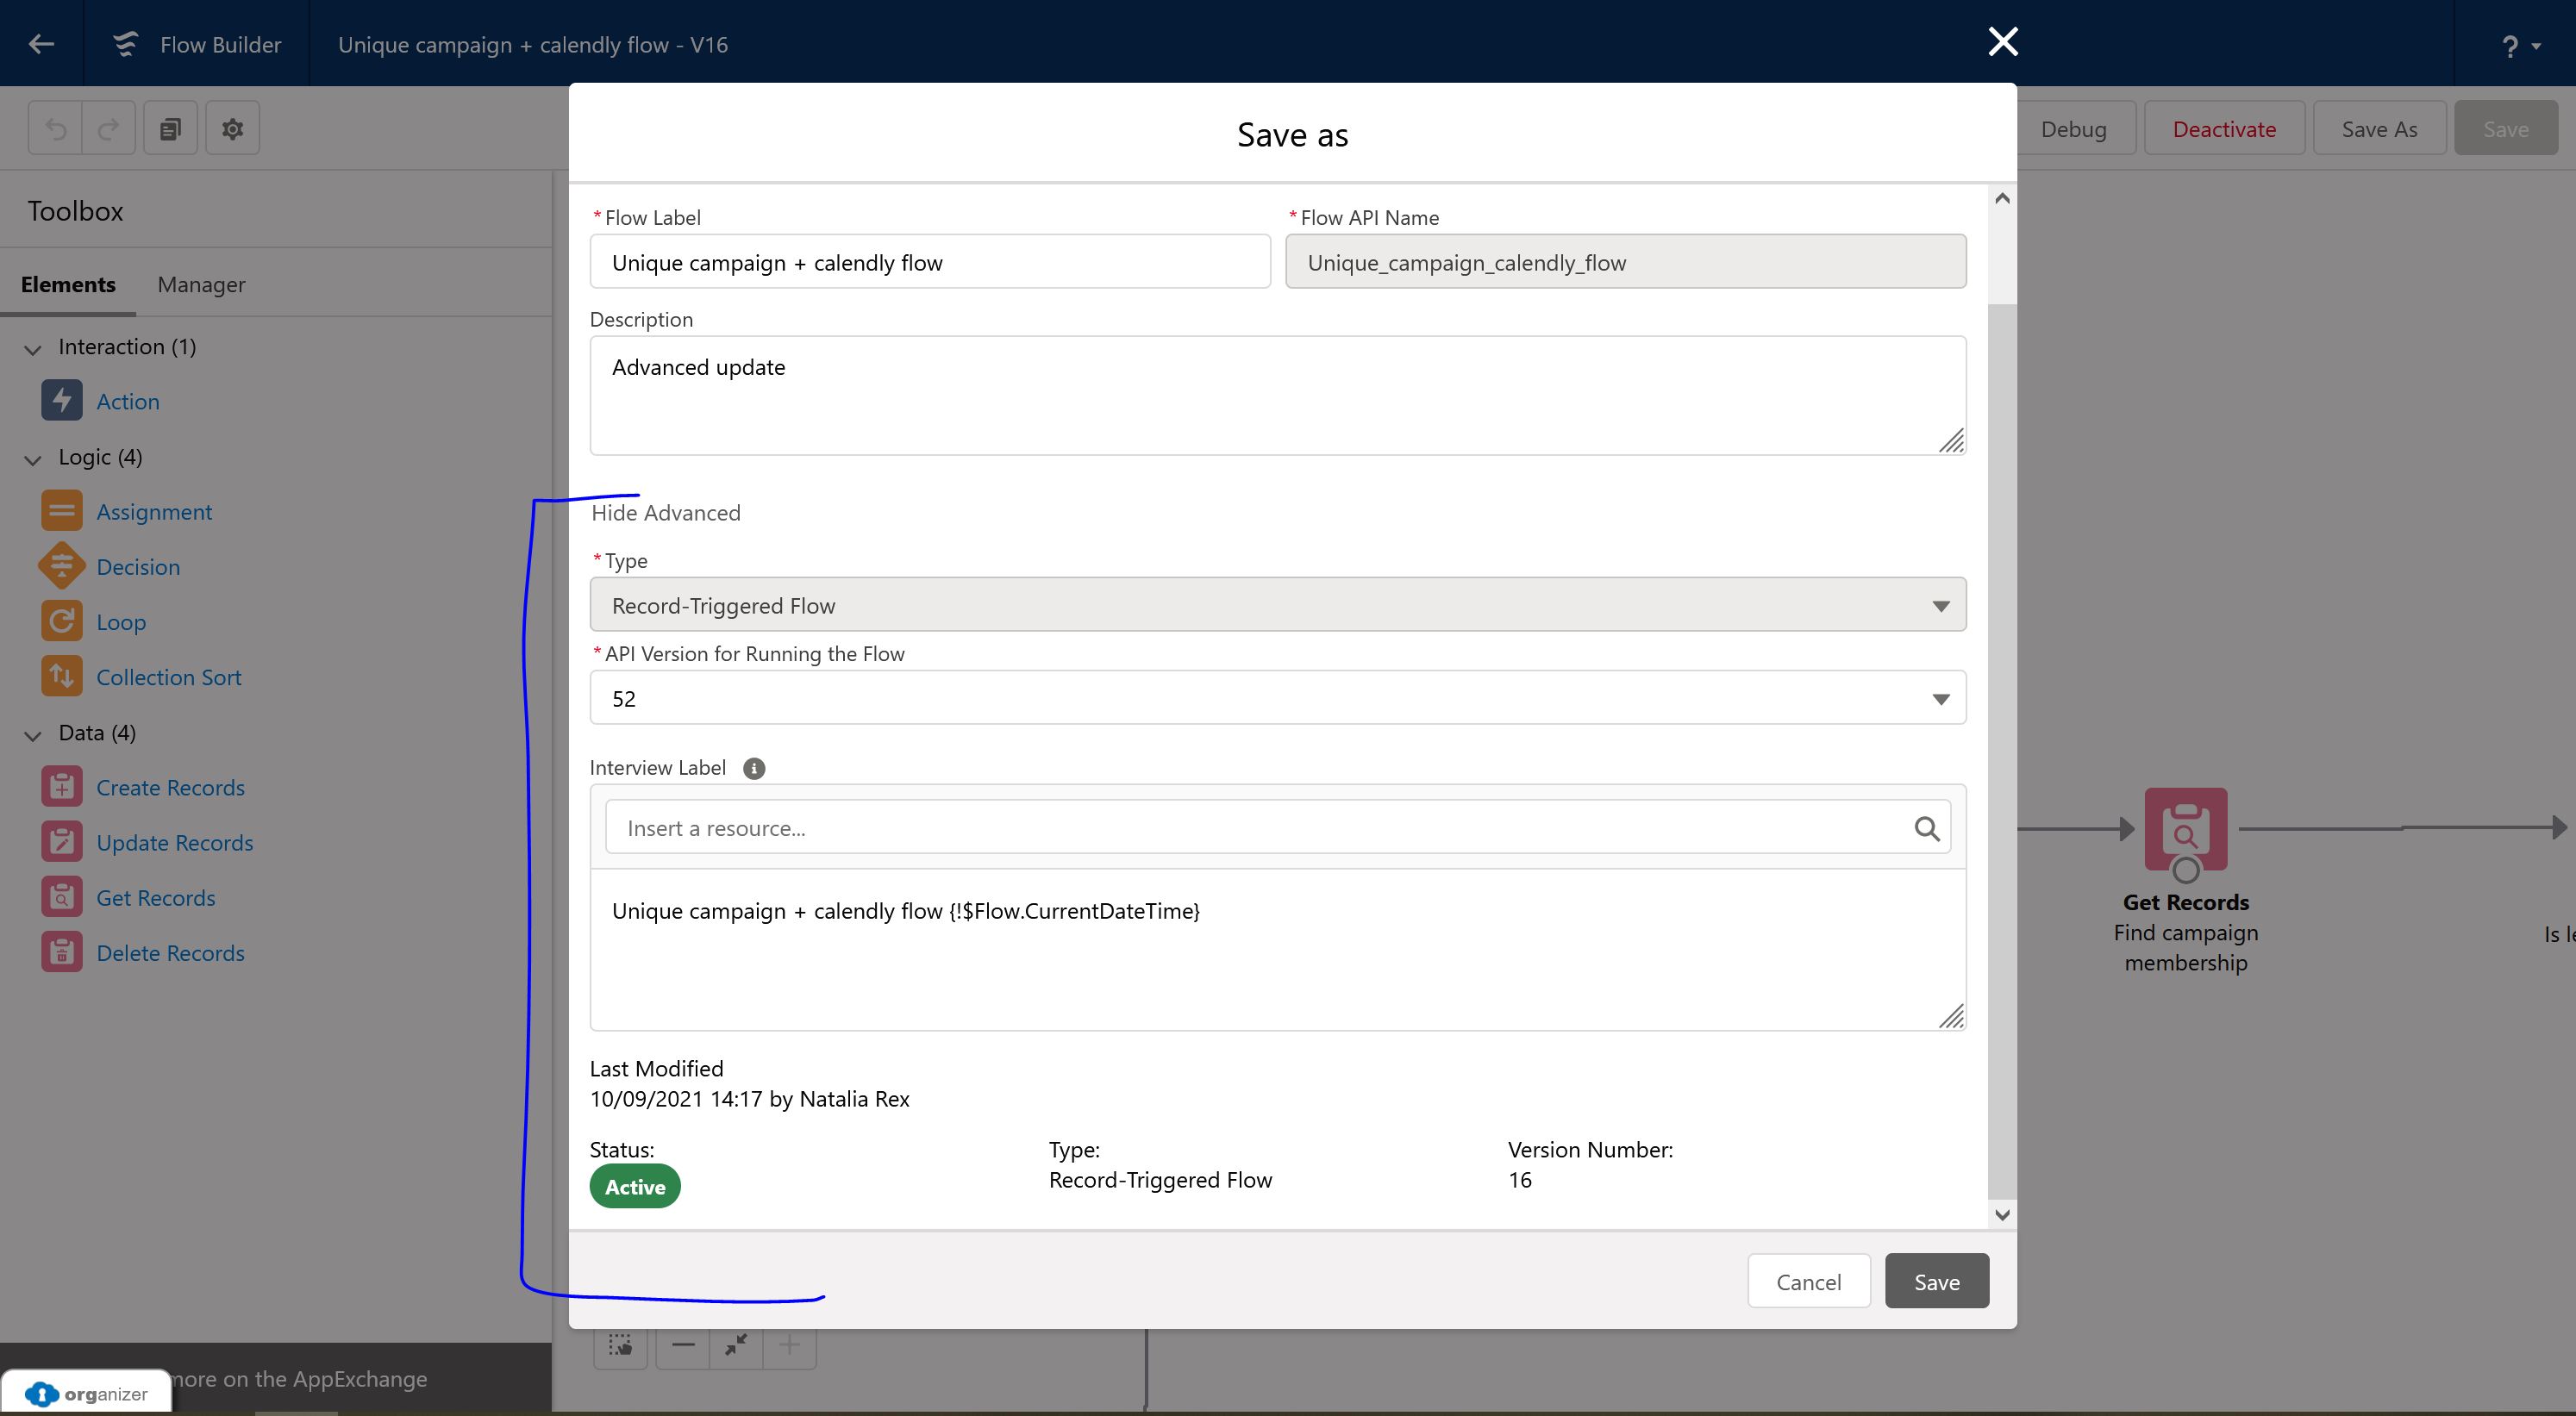Screen dimensions: 2576x1416
Task: Click inside the Flow Label input field
Action: point(929,262)
